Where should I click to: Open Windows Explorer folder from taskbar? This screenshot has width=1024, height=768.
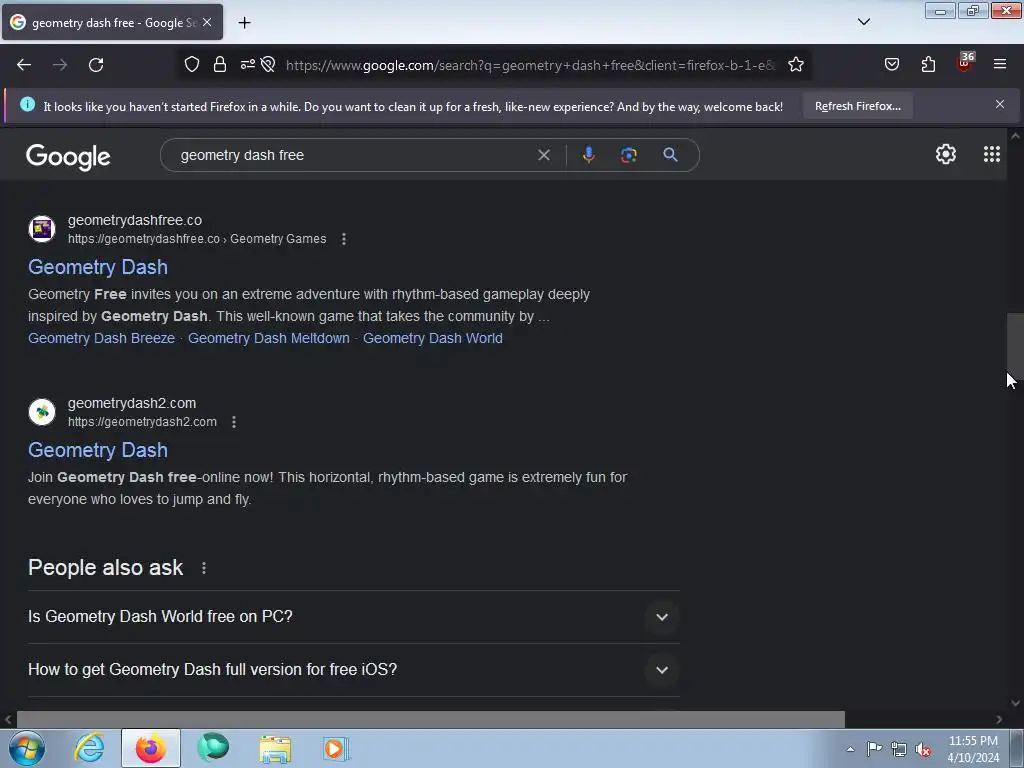point(275,748)
